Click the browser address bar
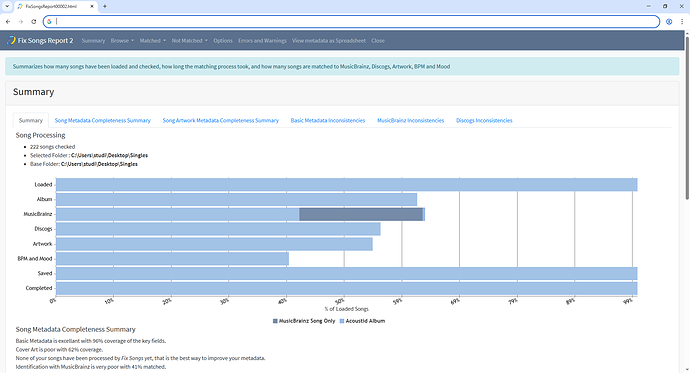The image size is (690, 373). (x=351, y=22)
